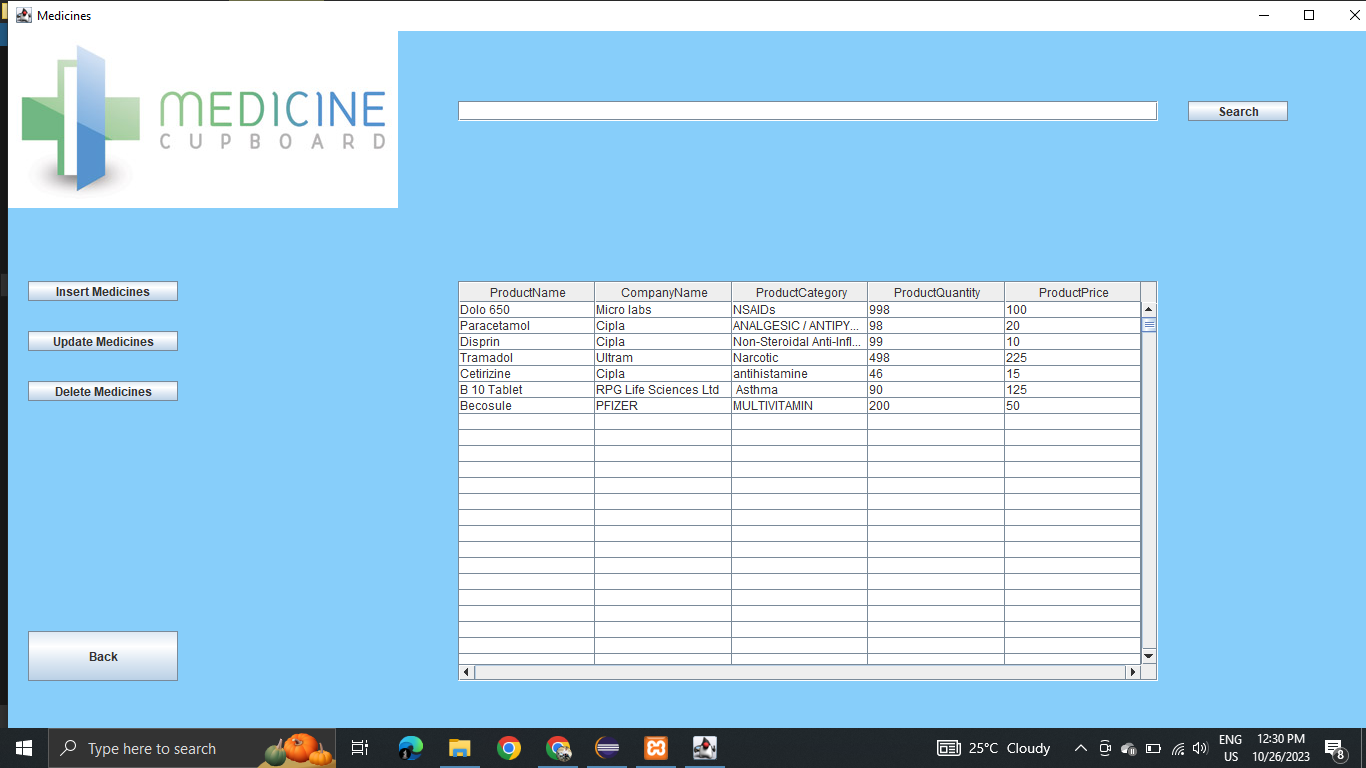Open File Explorer from the taskbar
Image resolution: width=1366 pixels, height=768 pixels.
(459, 748)
